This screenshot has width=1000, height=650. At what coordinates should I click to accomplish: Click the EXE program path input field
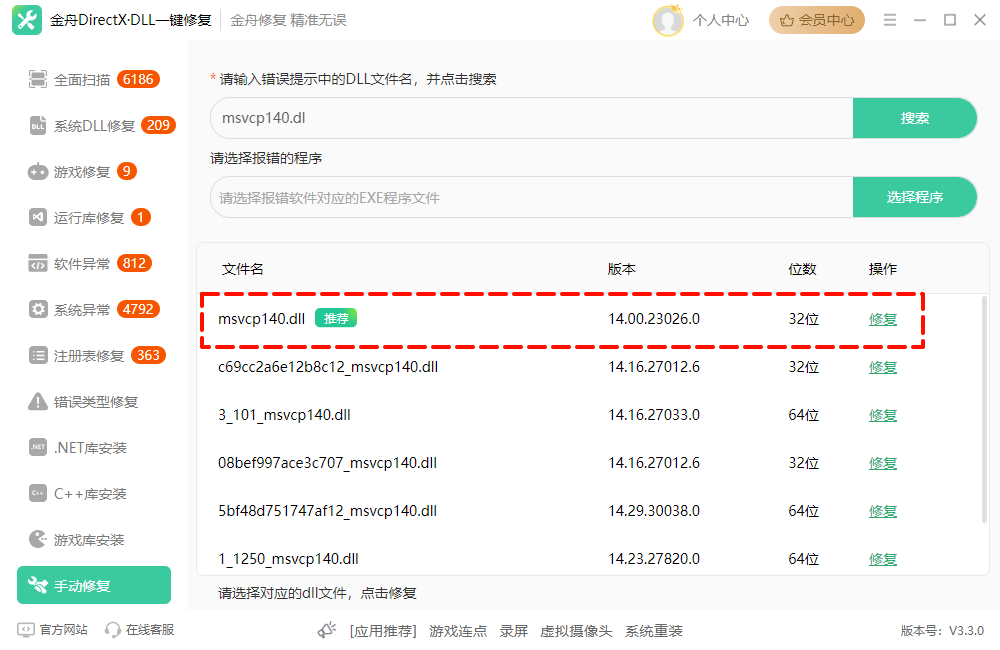point(532,197)
